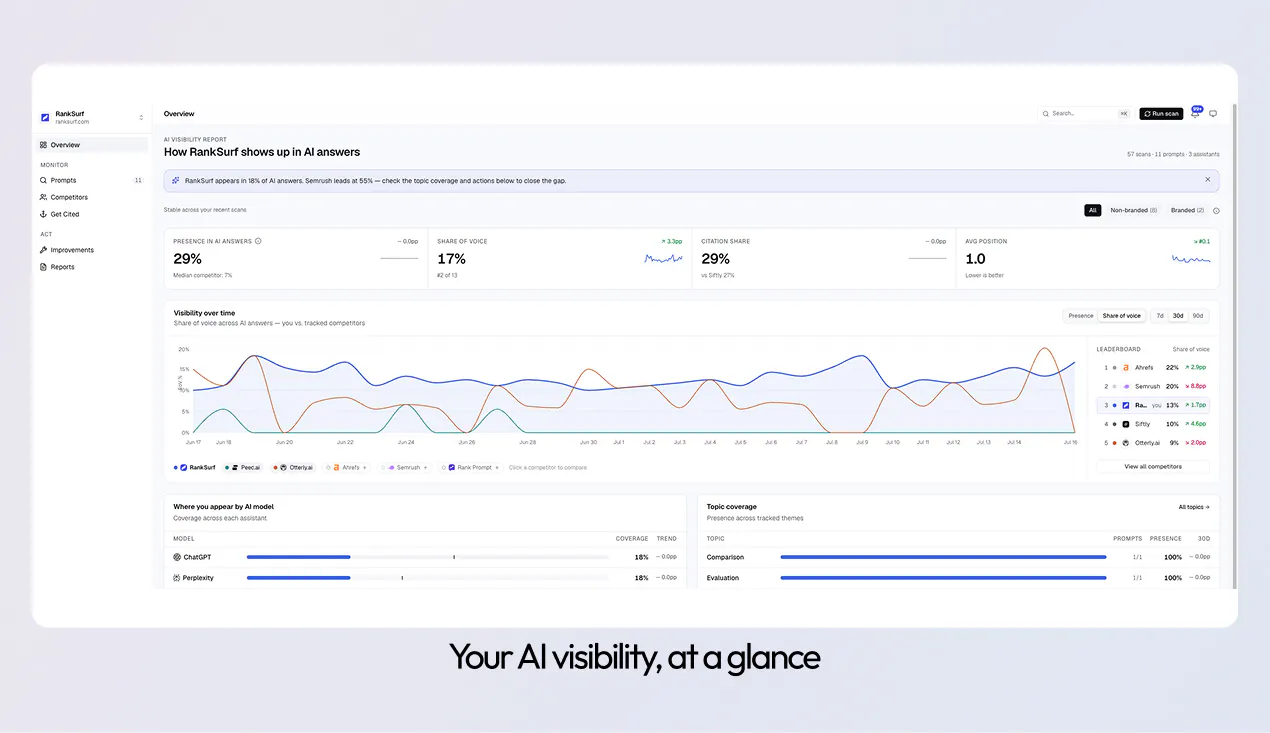Click '57 scans · 11 prompts · 3 assistants' summary
This screenshot has height=733, width=1270.
1173,155
